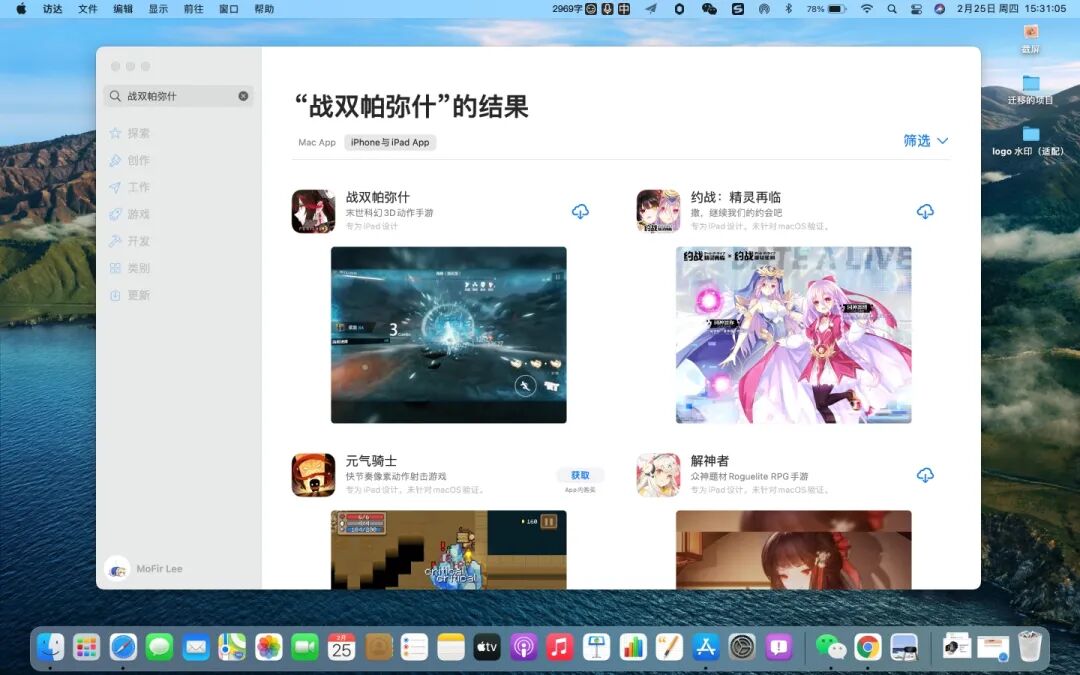Open Apple TV from the dock

pyautogui.click(x=487, y=647)
